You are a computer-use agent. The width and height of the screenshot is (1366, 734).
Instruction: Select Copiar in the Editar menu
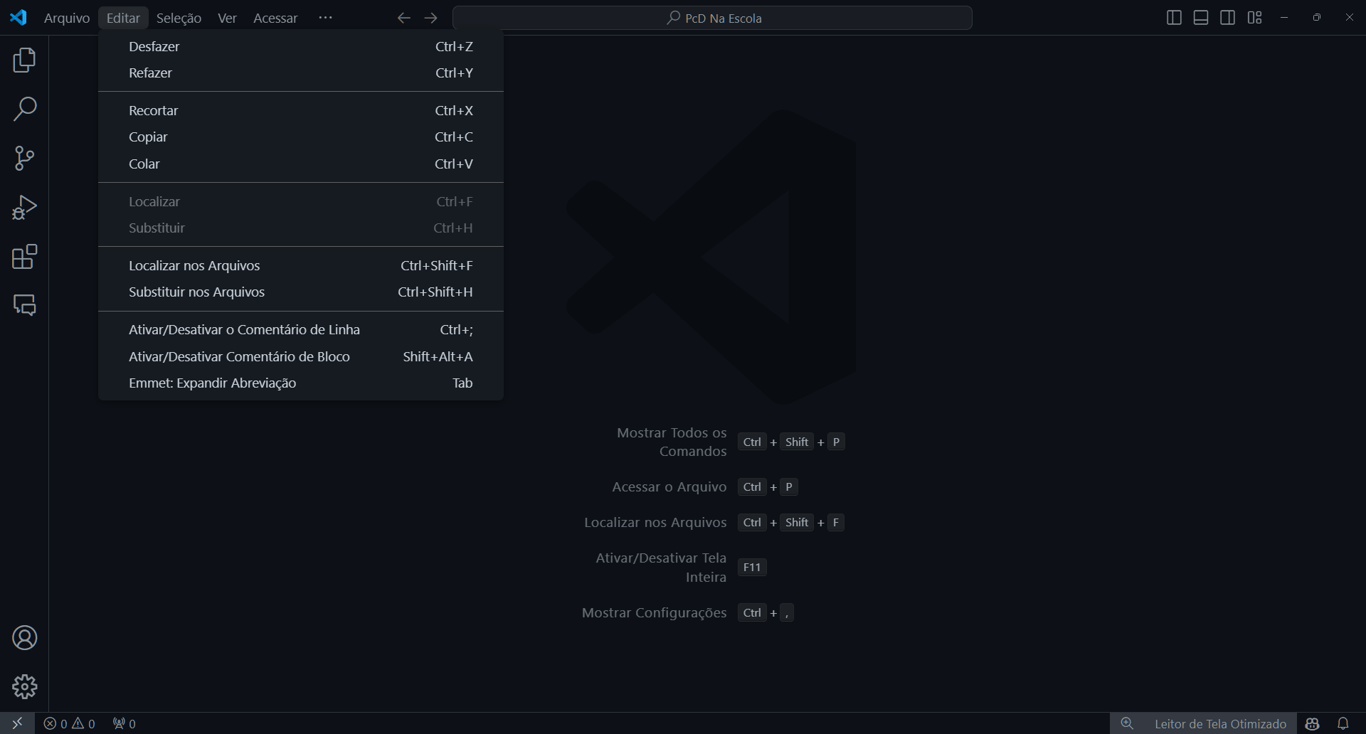pyautogui.click(x=301, y=137)
